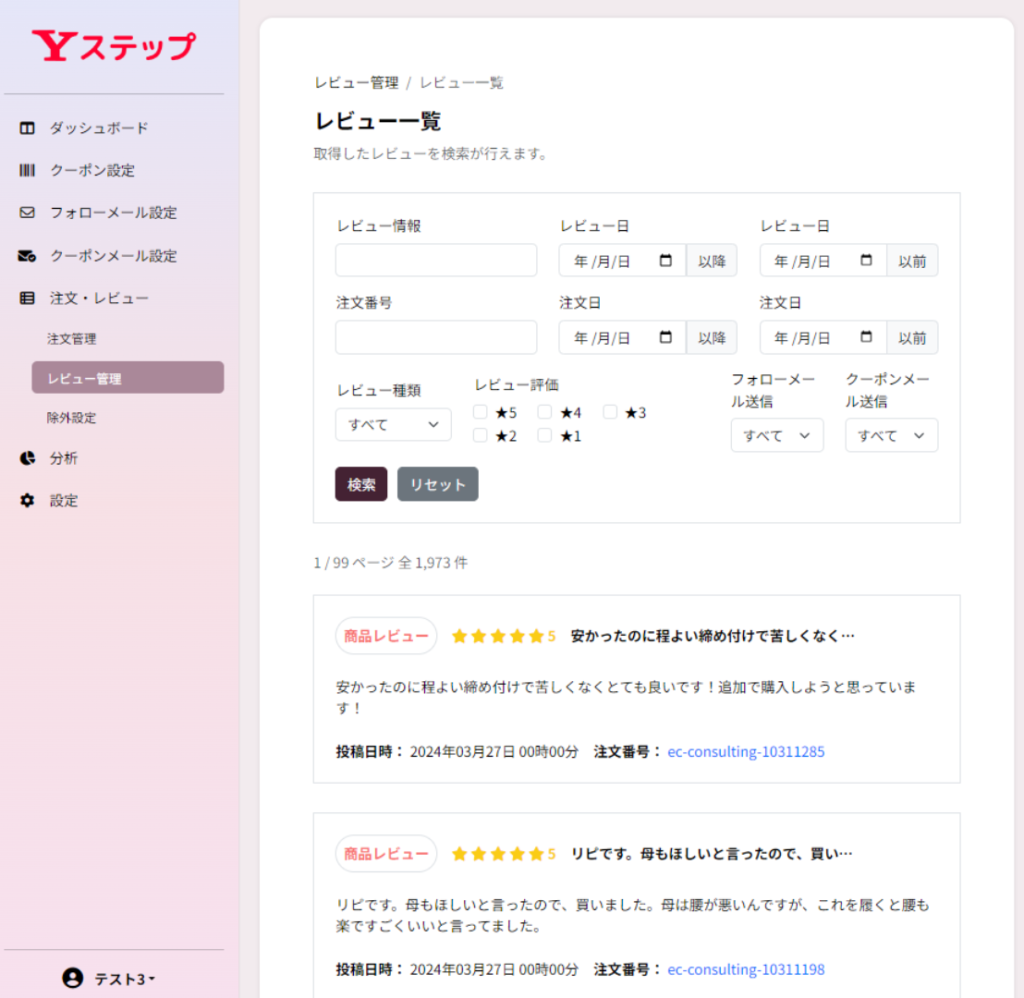
Task: Expand the フォローメール送信 dropdown
Action: coord(777,435)
